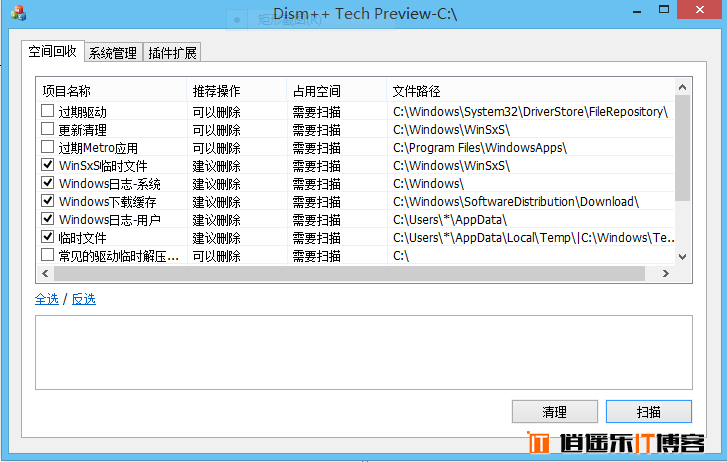Click the 项目名称 column header
Image resolution: width=727 pixels, height=462 pixels.
point(112,90)
